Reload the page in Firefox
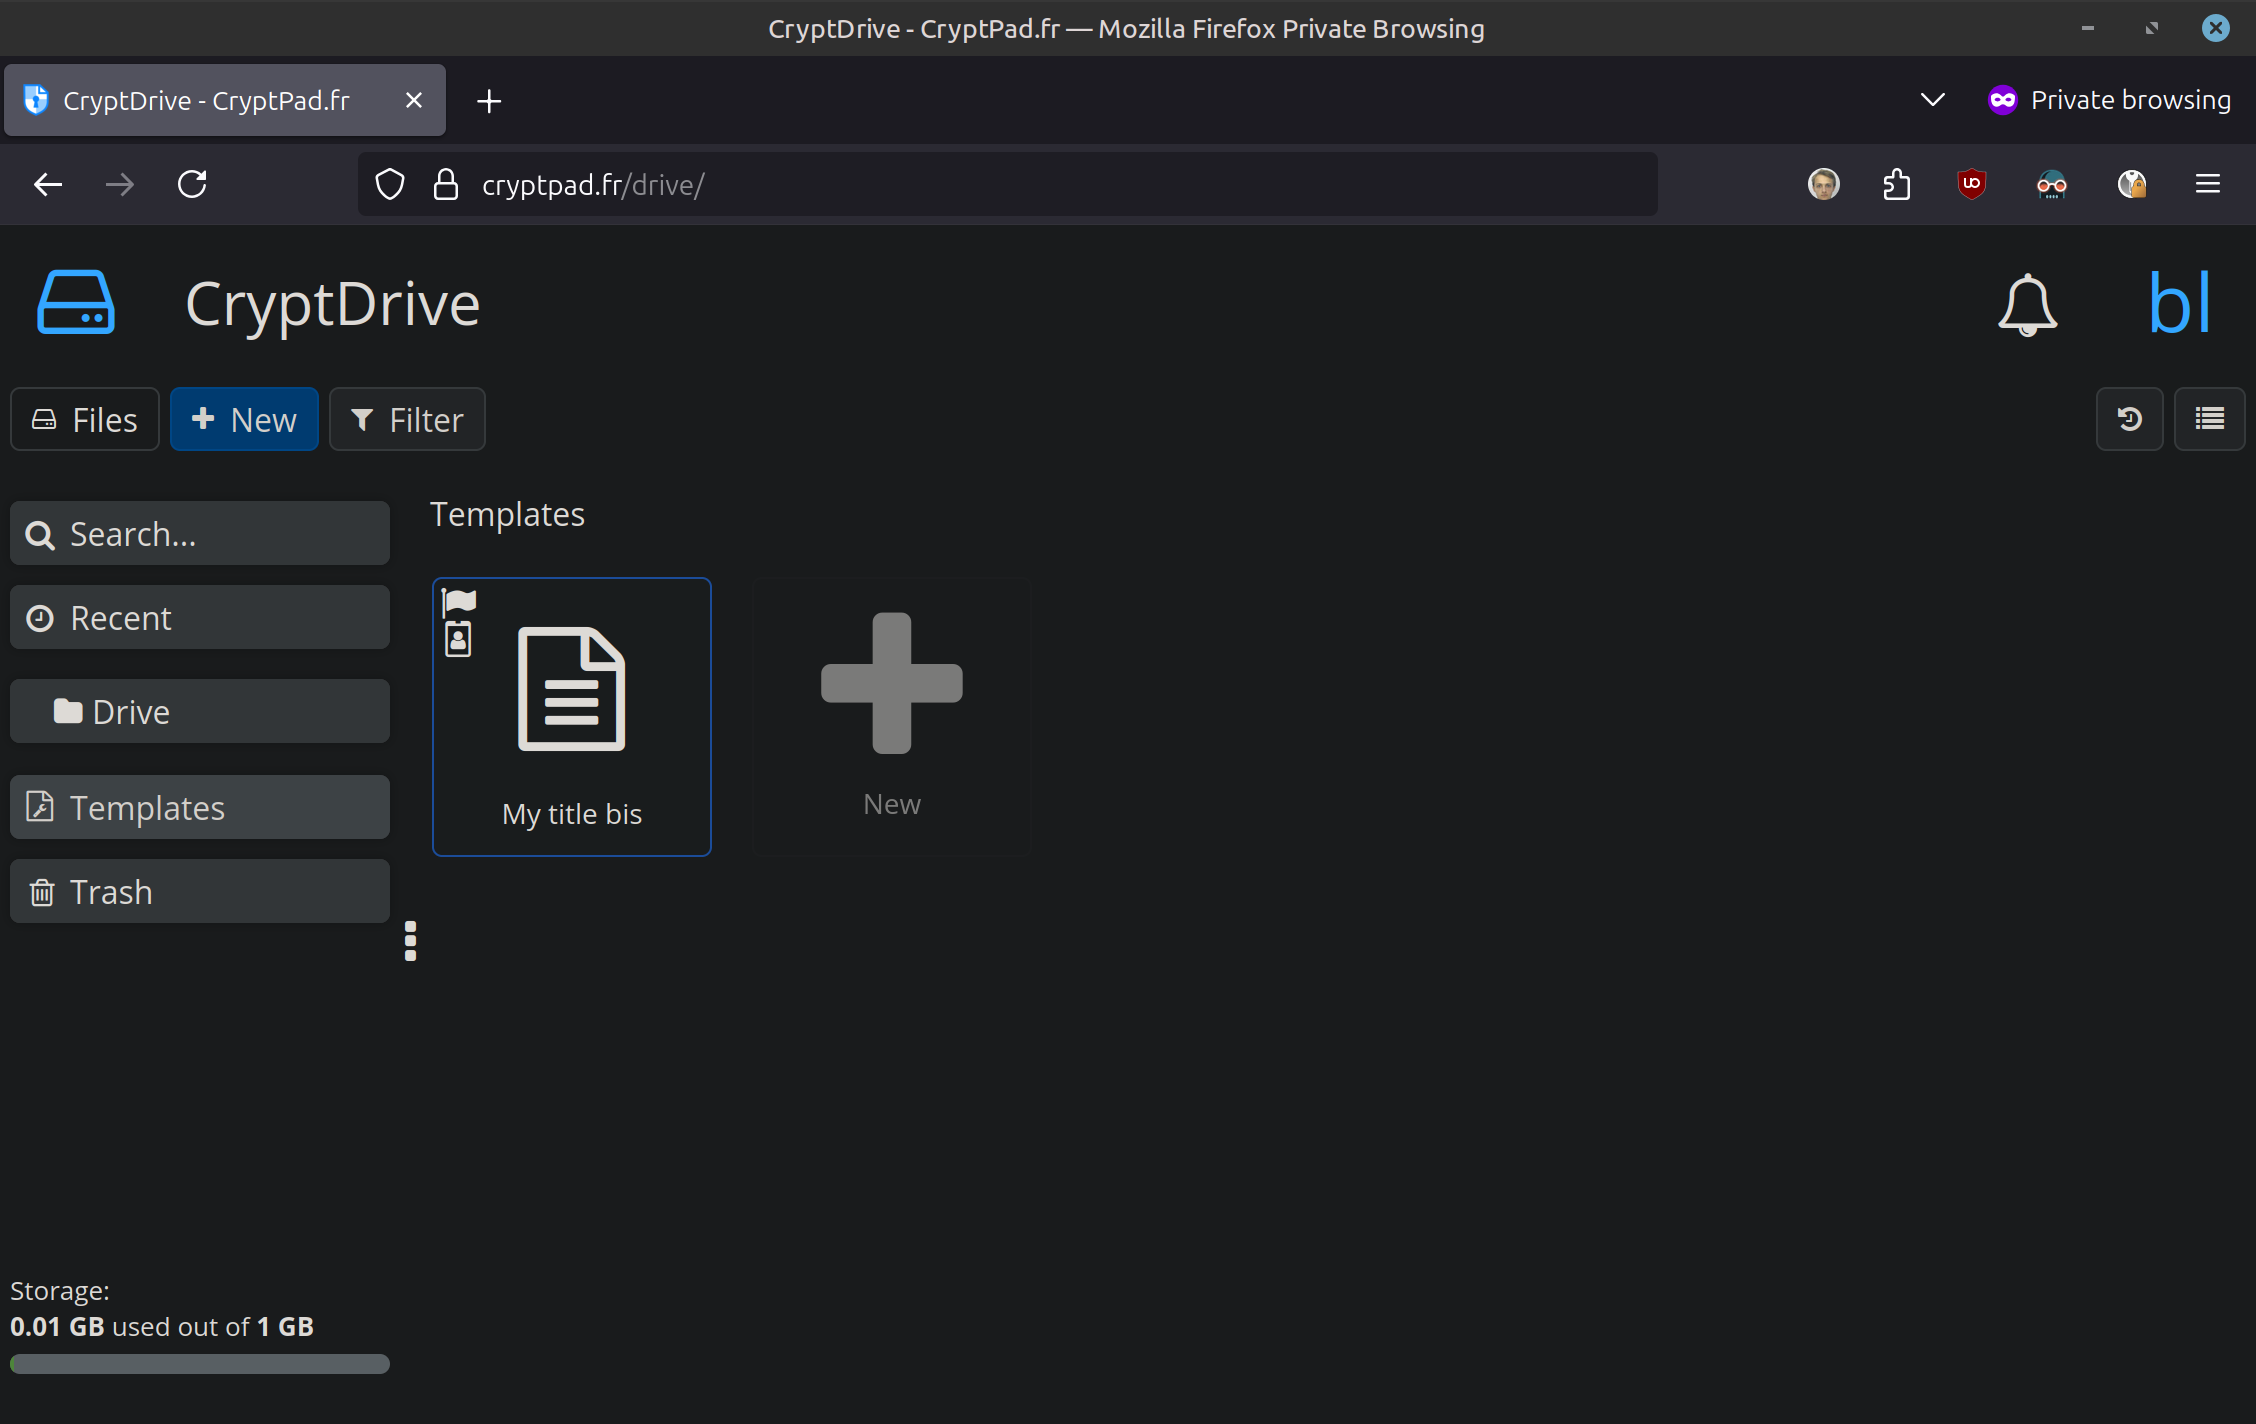 (x=192, y=184)
